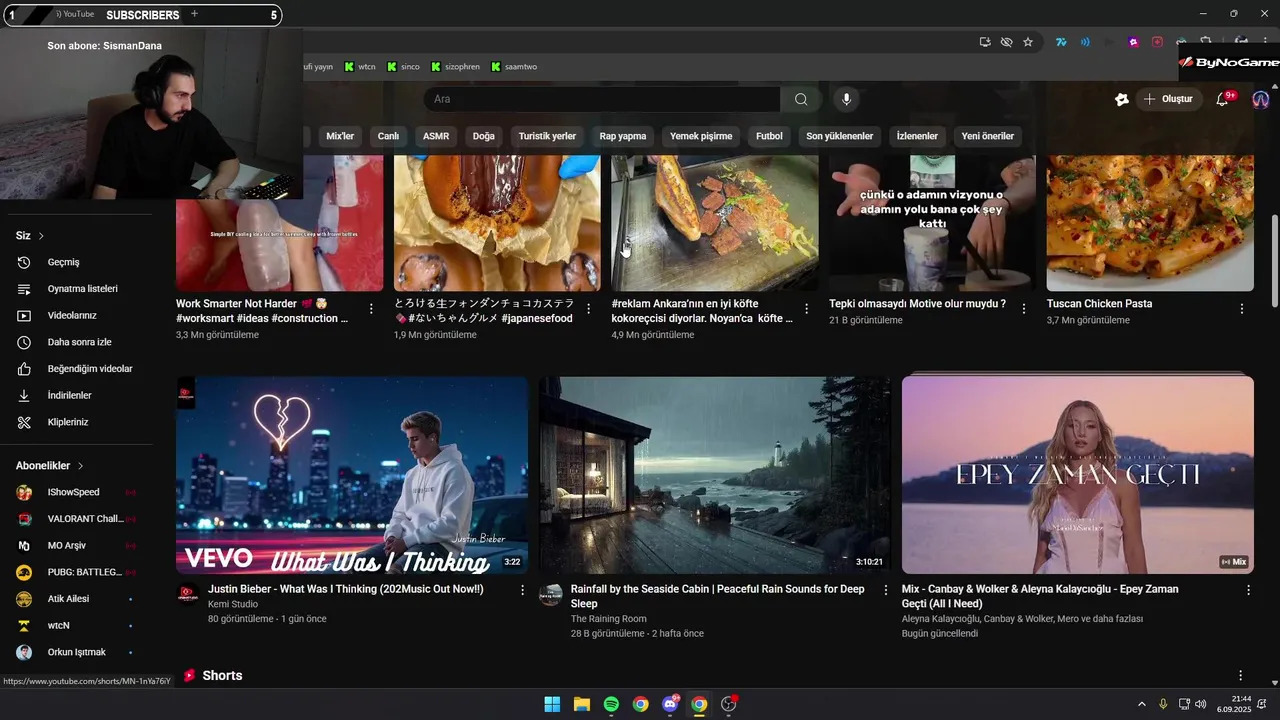Click the Ara search input field

point(602,99)
